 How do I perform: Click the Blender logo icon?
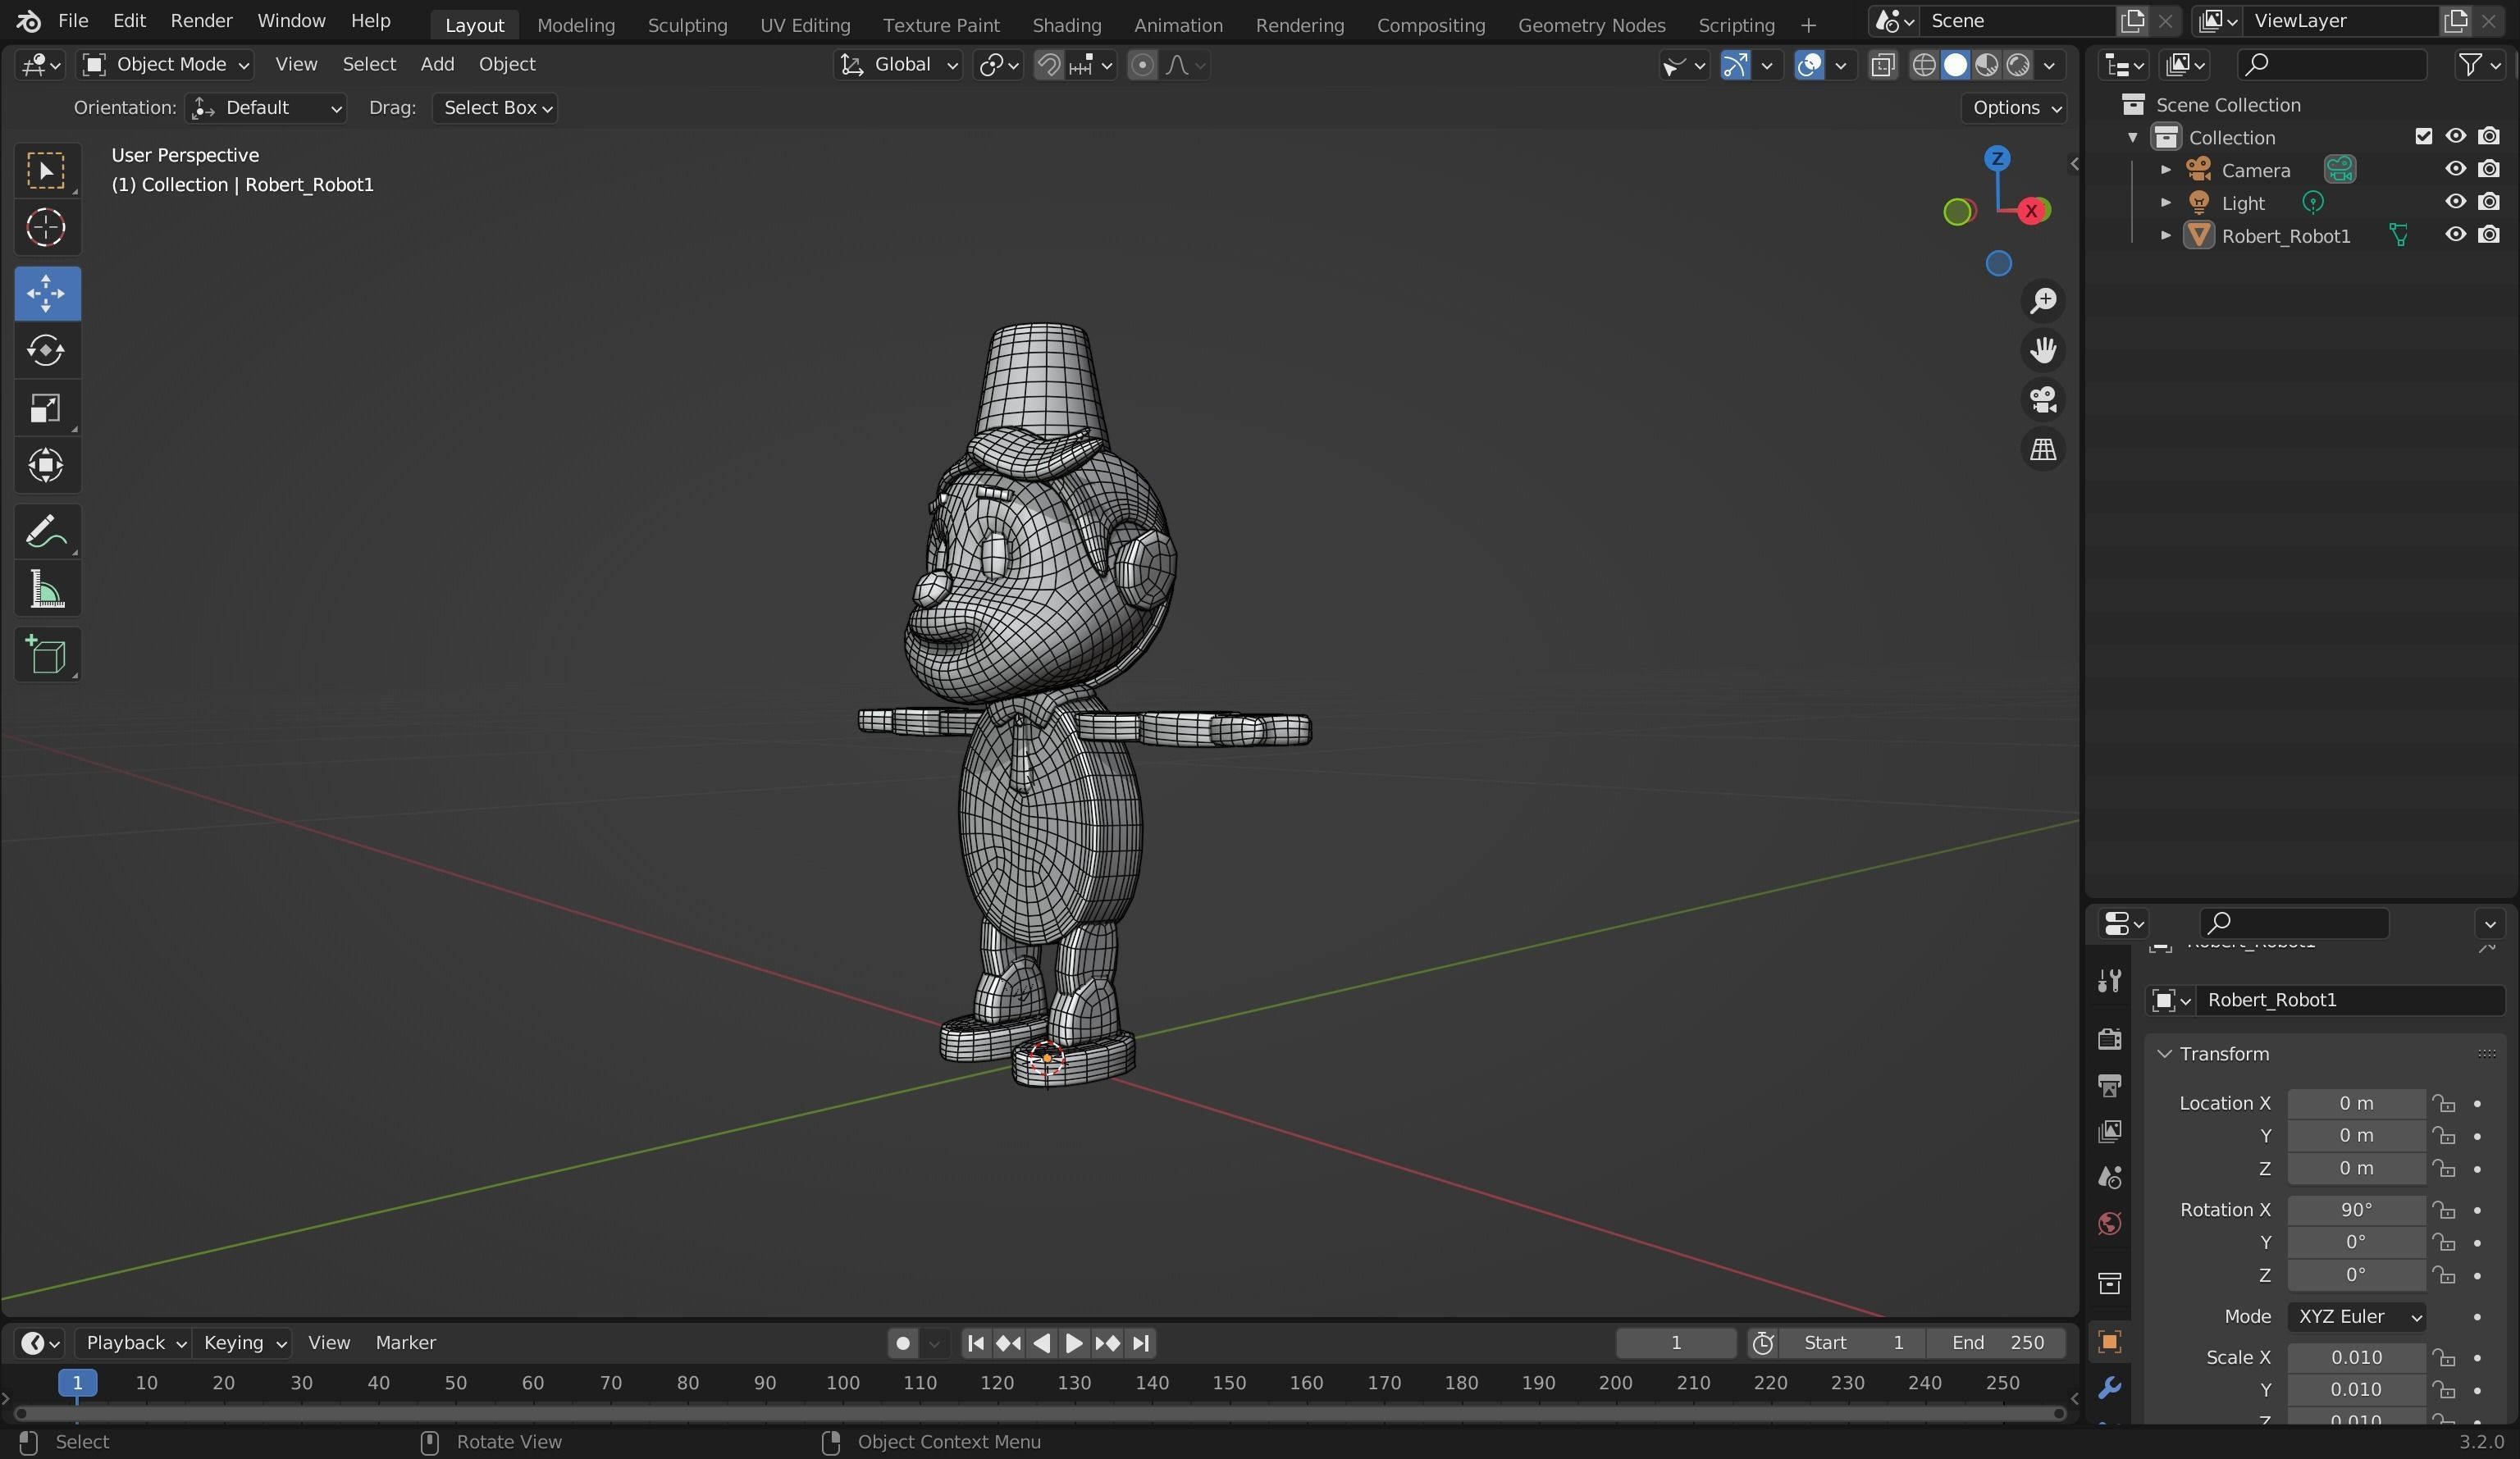coord(28,21)
